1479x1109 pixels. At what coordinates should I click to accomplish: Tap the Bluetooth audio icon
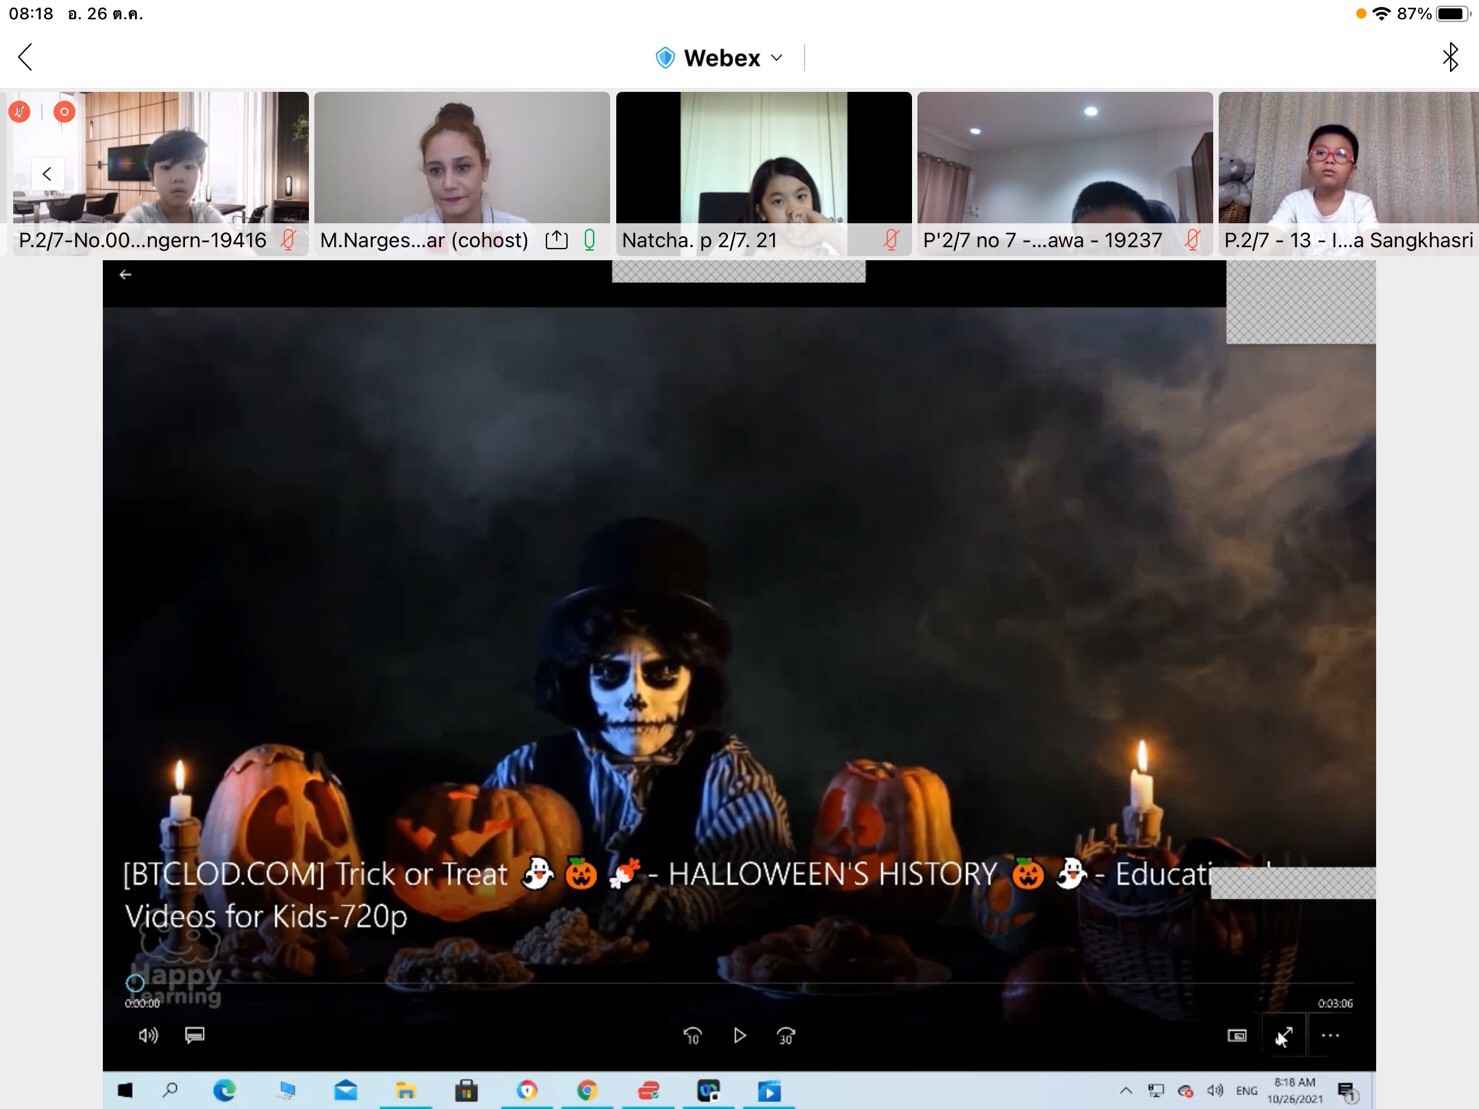pos(1450,58)
